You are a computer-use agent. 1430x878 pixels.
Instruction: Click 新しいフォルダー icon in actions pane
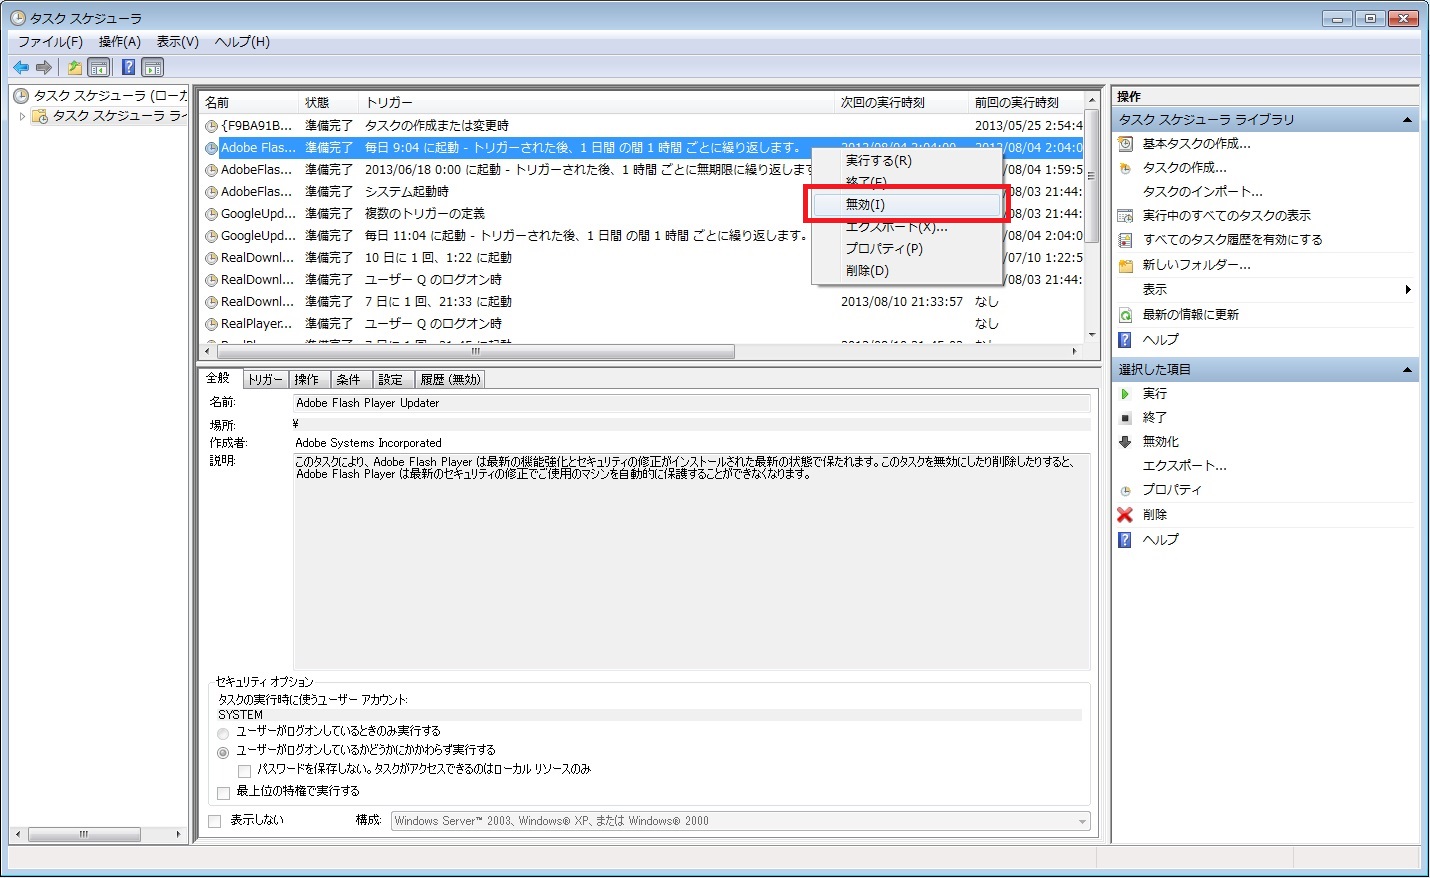pyautogui.click(x=1125, y=265)
